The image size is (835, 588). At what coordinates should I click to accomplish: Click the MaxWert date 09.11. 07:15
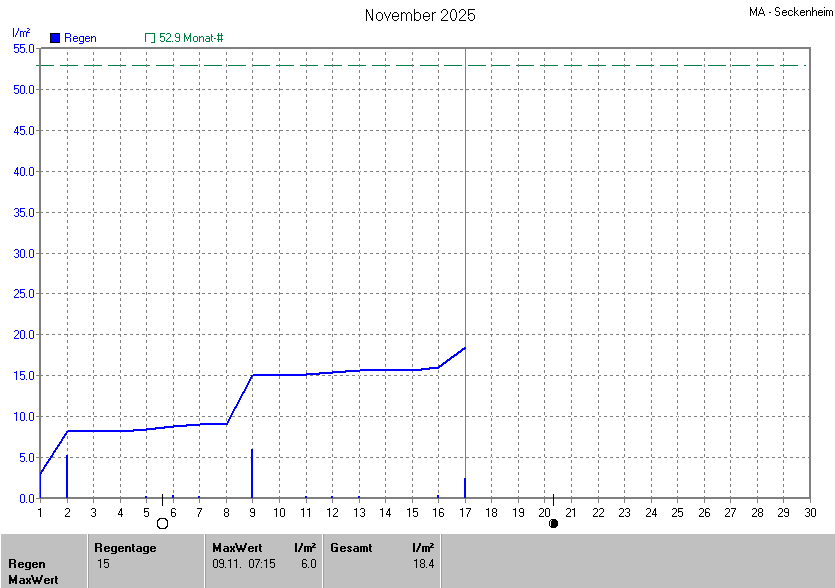[x=243, y=564]
